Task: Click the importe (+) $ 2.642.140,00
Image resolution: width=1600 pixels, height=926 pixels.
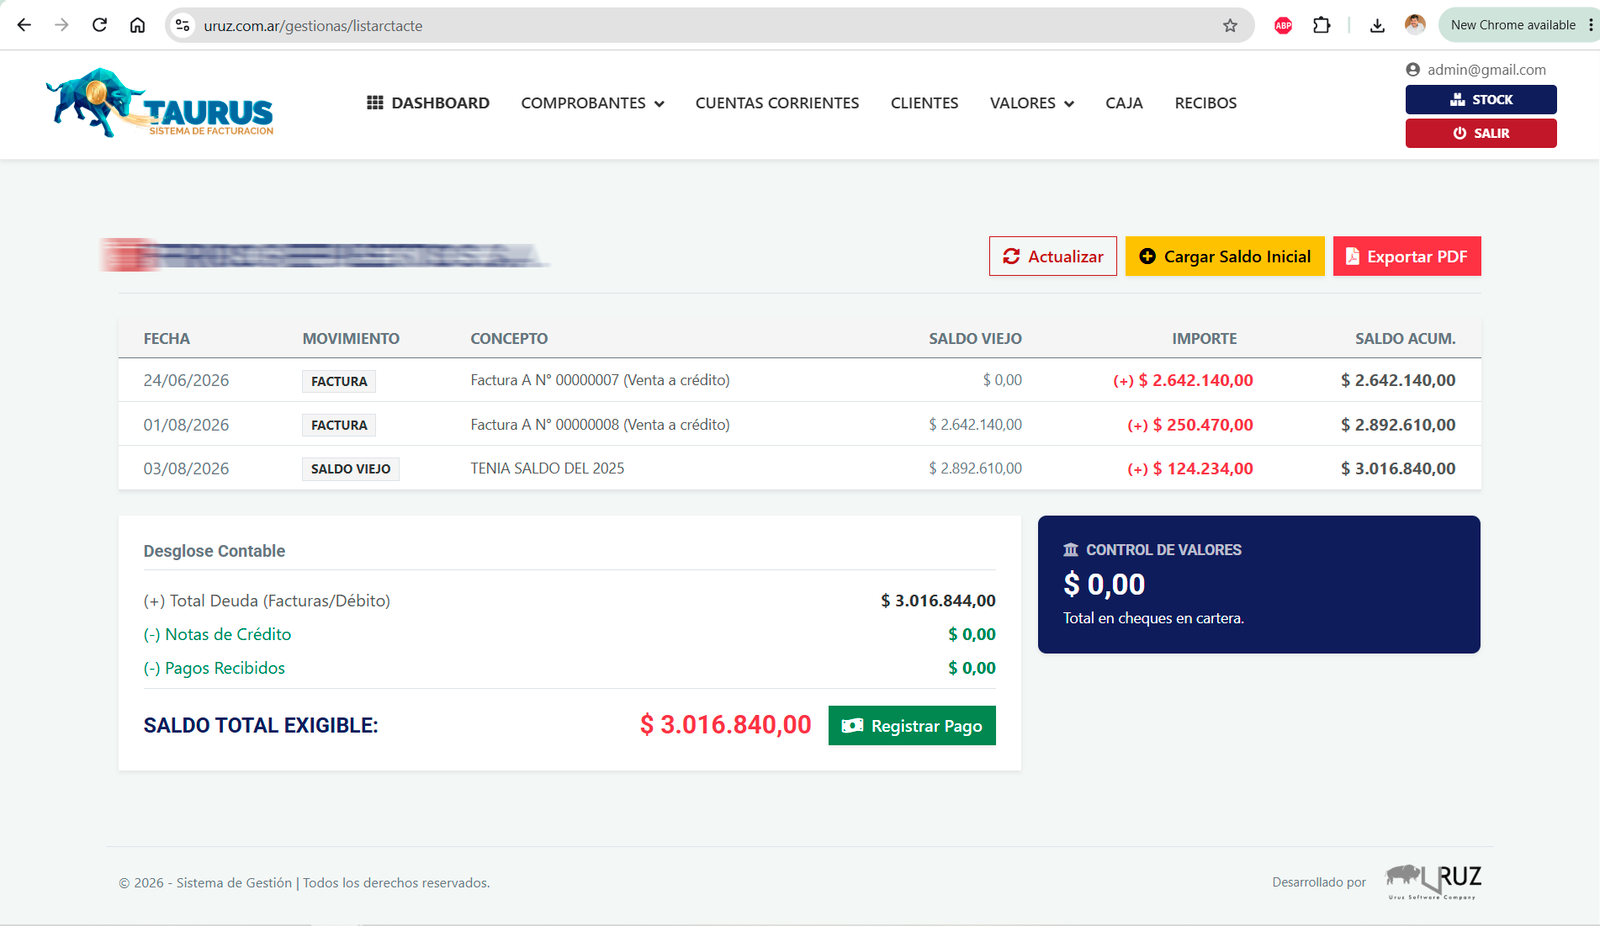Action: click(1183, 380)
